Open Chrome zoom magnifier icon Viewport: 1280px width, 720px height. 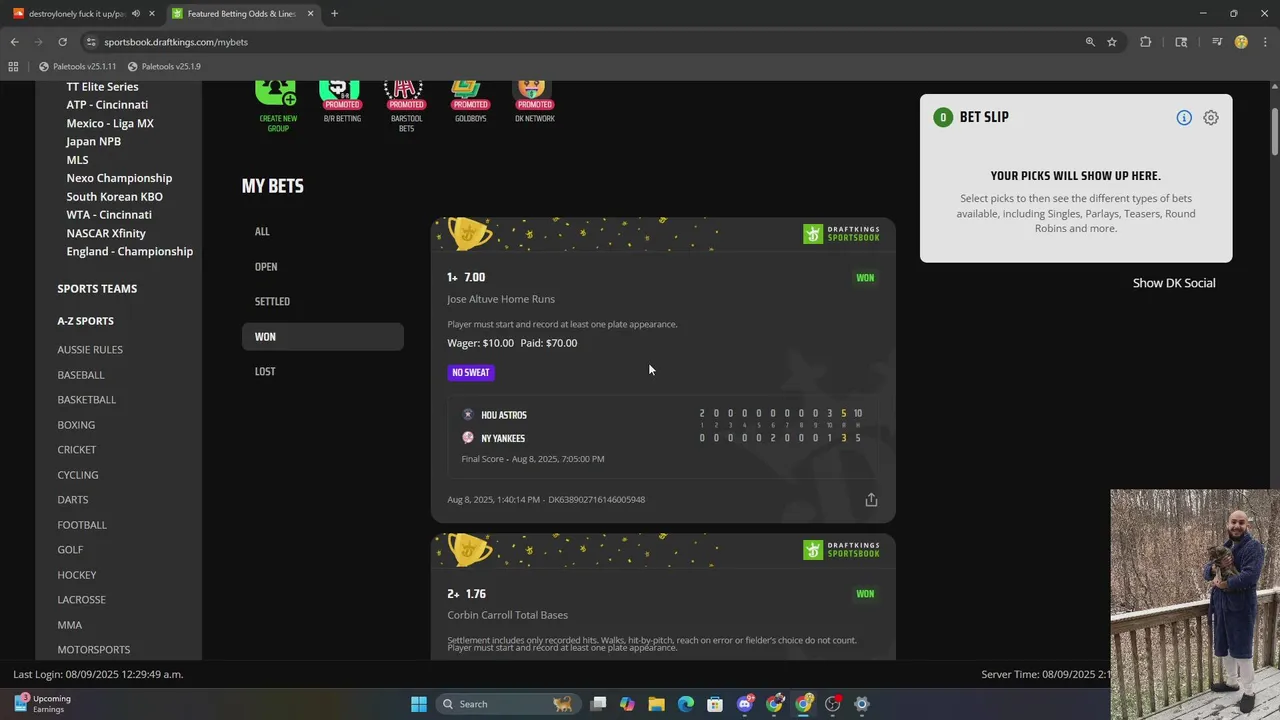[1090, 42]
